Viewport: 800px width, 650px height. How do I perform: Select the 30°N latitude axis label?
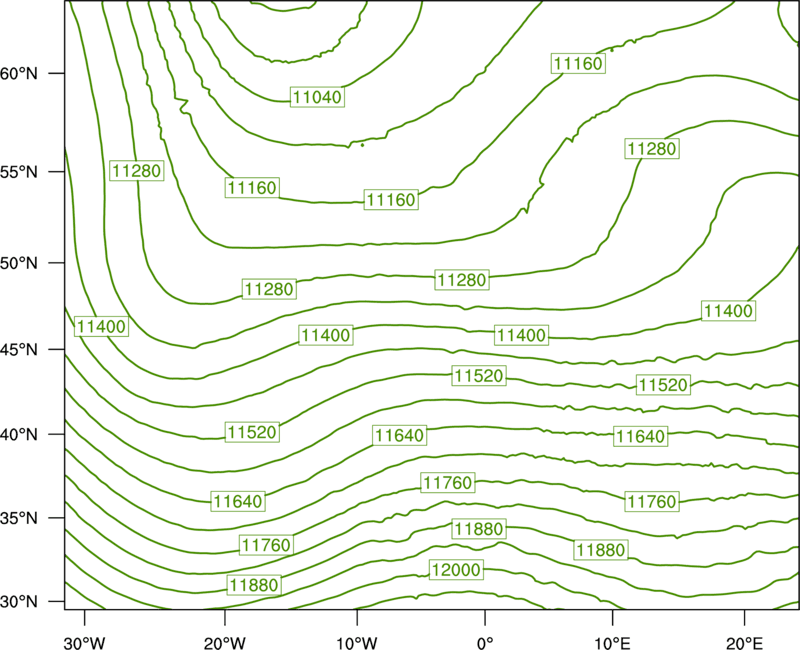coord(19,602)
